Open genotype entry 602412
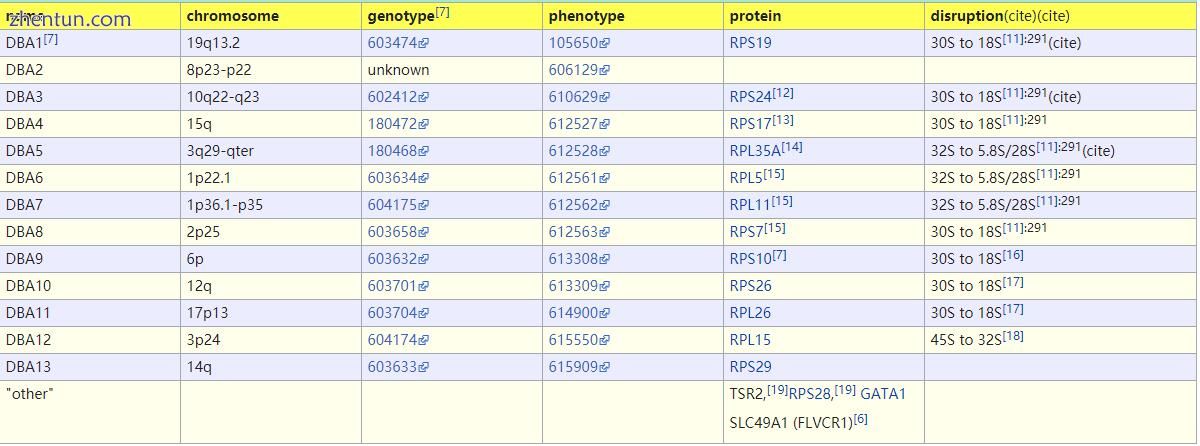Screen dimensions: 1200x446 pyautogui.click(x=392, y=97)
